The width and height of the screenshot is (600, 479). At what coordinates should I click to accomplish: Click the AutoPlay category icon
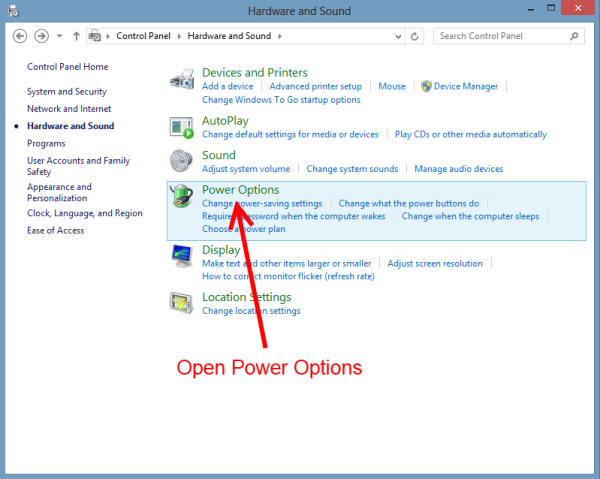(182, 128)
